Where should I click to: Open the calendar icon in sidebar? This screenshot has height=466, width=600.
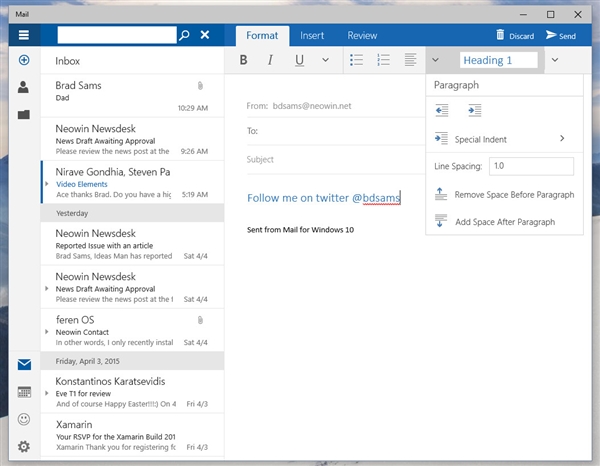(24, 392)
